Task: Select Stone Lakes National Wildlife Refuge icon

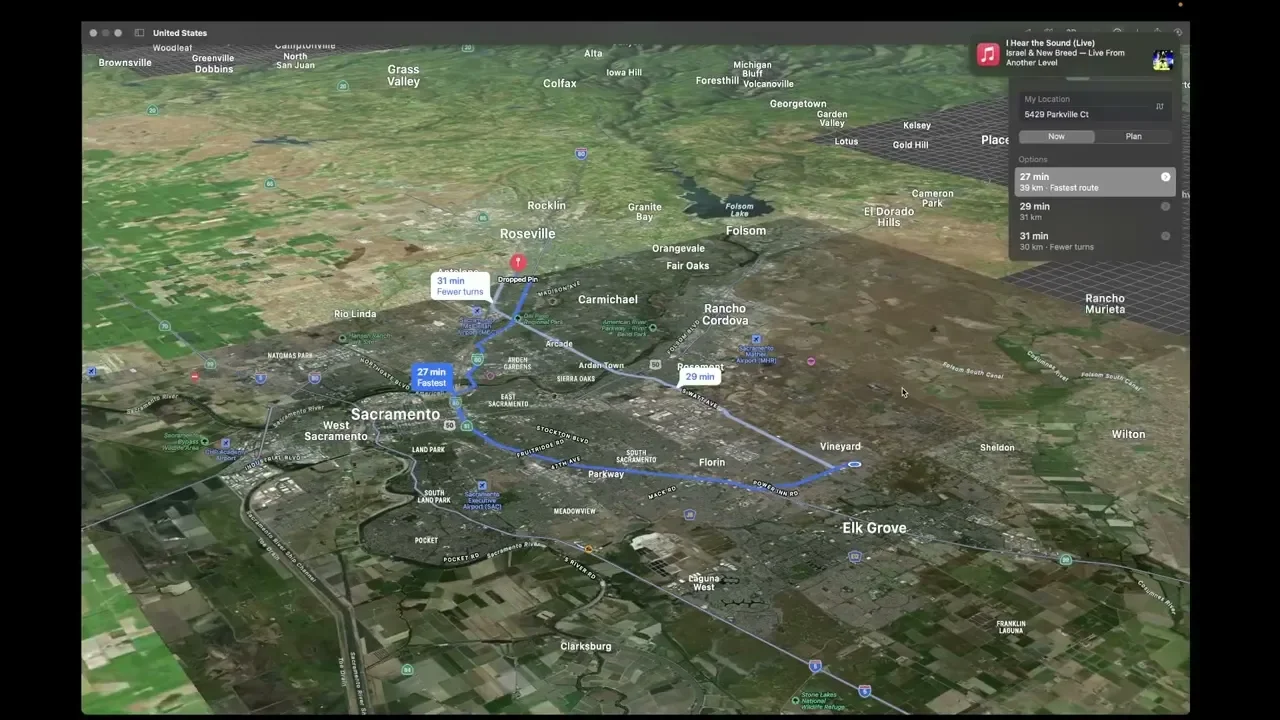Action: [795, 699]
